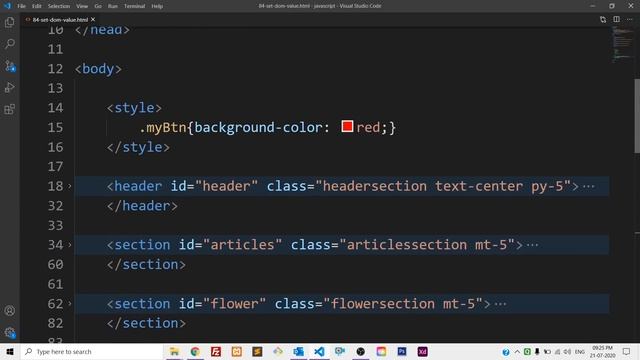Open the Extensions view
640x360 pixels.
pyautogui.click(x=10, y=109)
